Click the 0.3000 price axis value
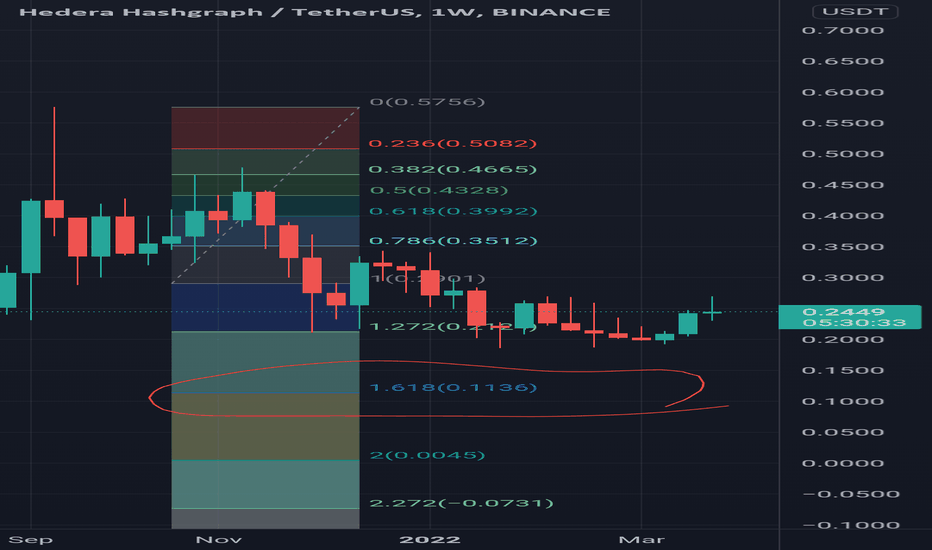This screenshot has width=932, height=550. point(843,278)
